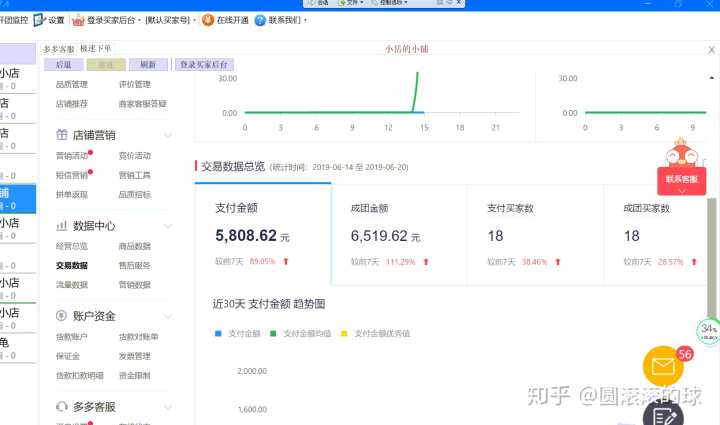The width and height of the screenshot is (720, 425).
Task: Click the 设置 settings icon in toolbar
Action: pyautogui.click(x=39, y=20)
